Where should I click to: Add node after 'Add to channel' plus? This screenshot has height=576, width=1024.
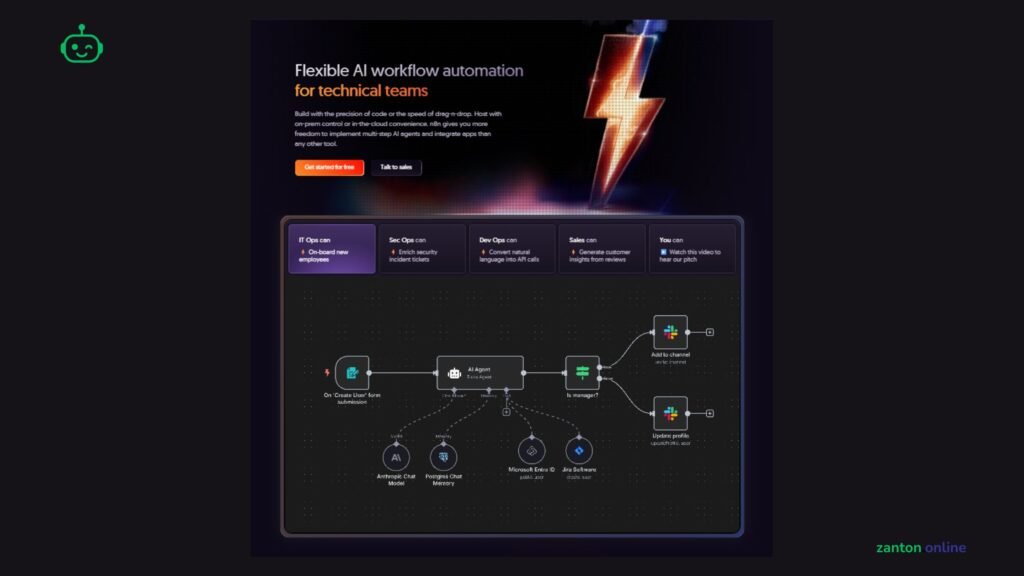[x=710, y=332]
